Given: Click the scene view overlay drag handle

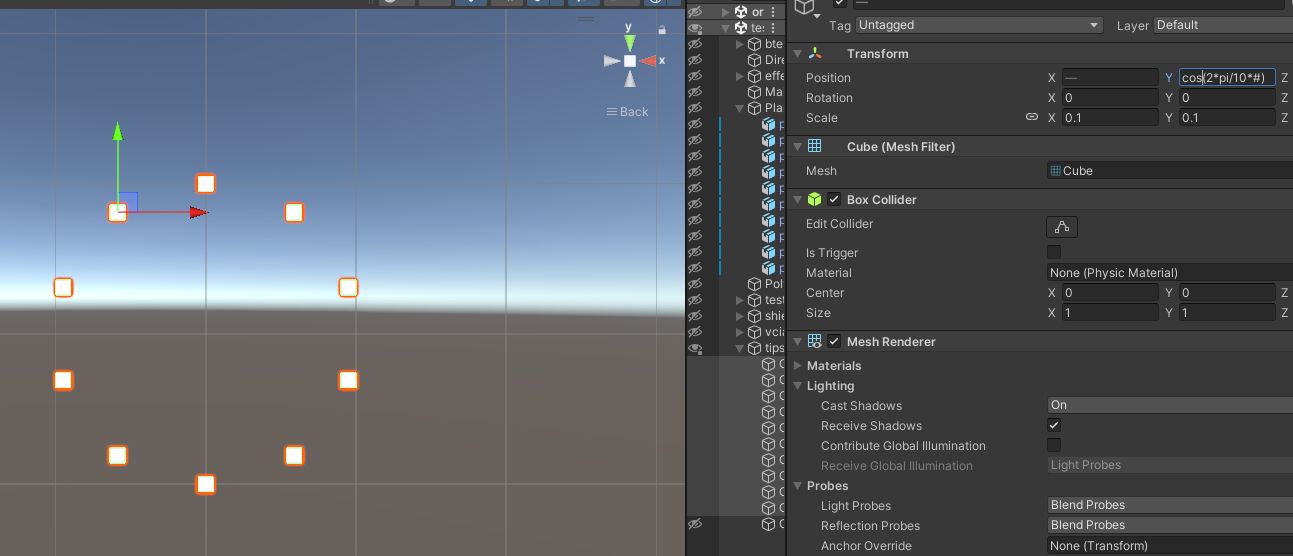Looking at the screenshot, I should click(x=587, y=19).
